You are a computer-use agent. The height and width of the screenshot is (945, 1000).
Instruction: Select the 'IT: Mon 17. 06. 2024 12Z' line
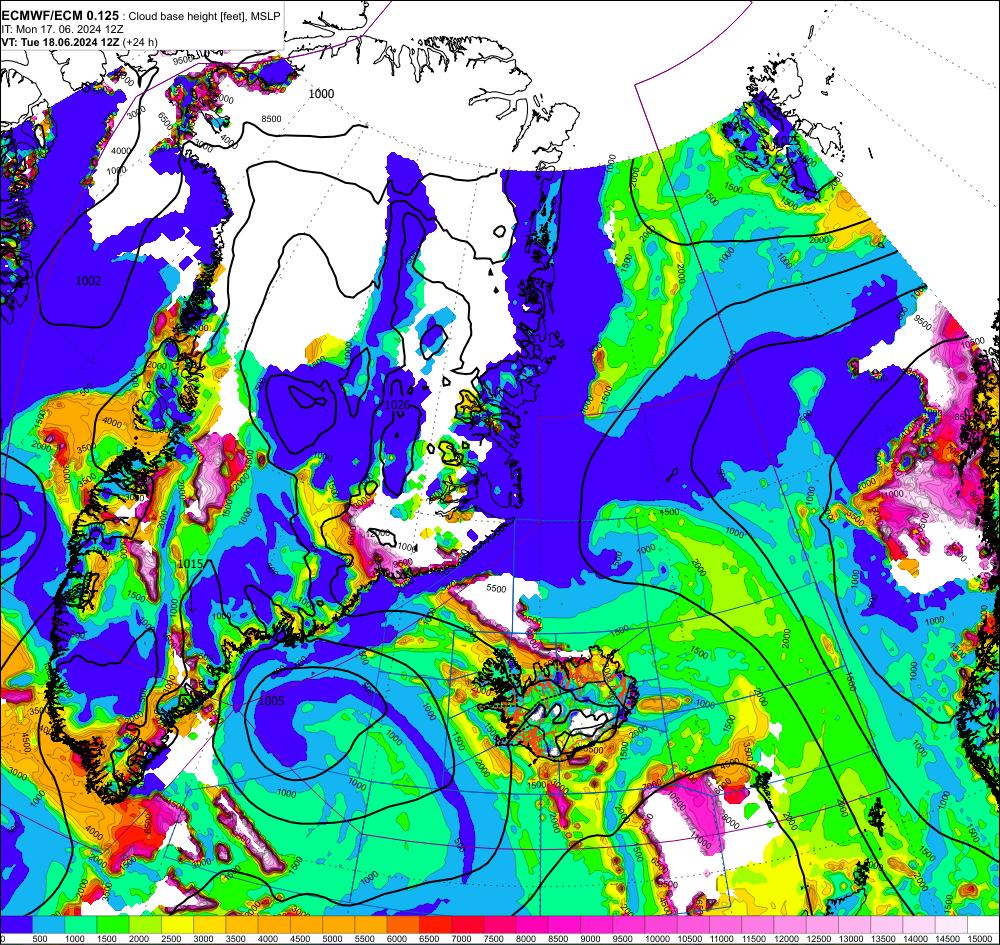pyautogui.click(x=62, y=29)
